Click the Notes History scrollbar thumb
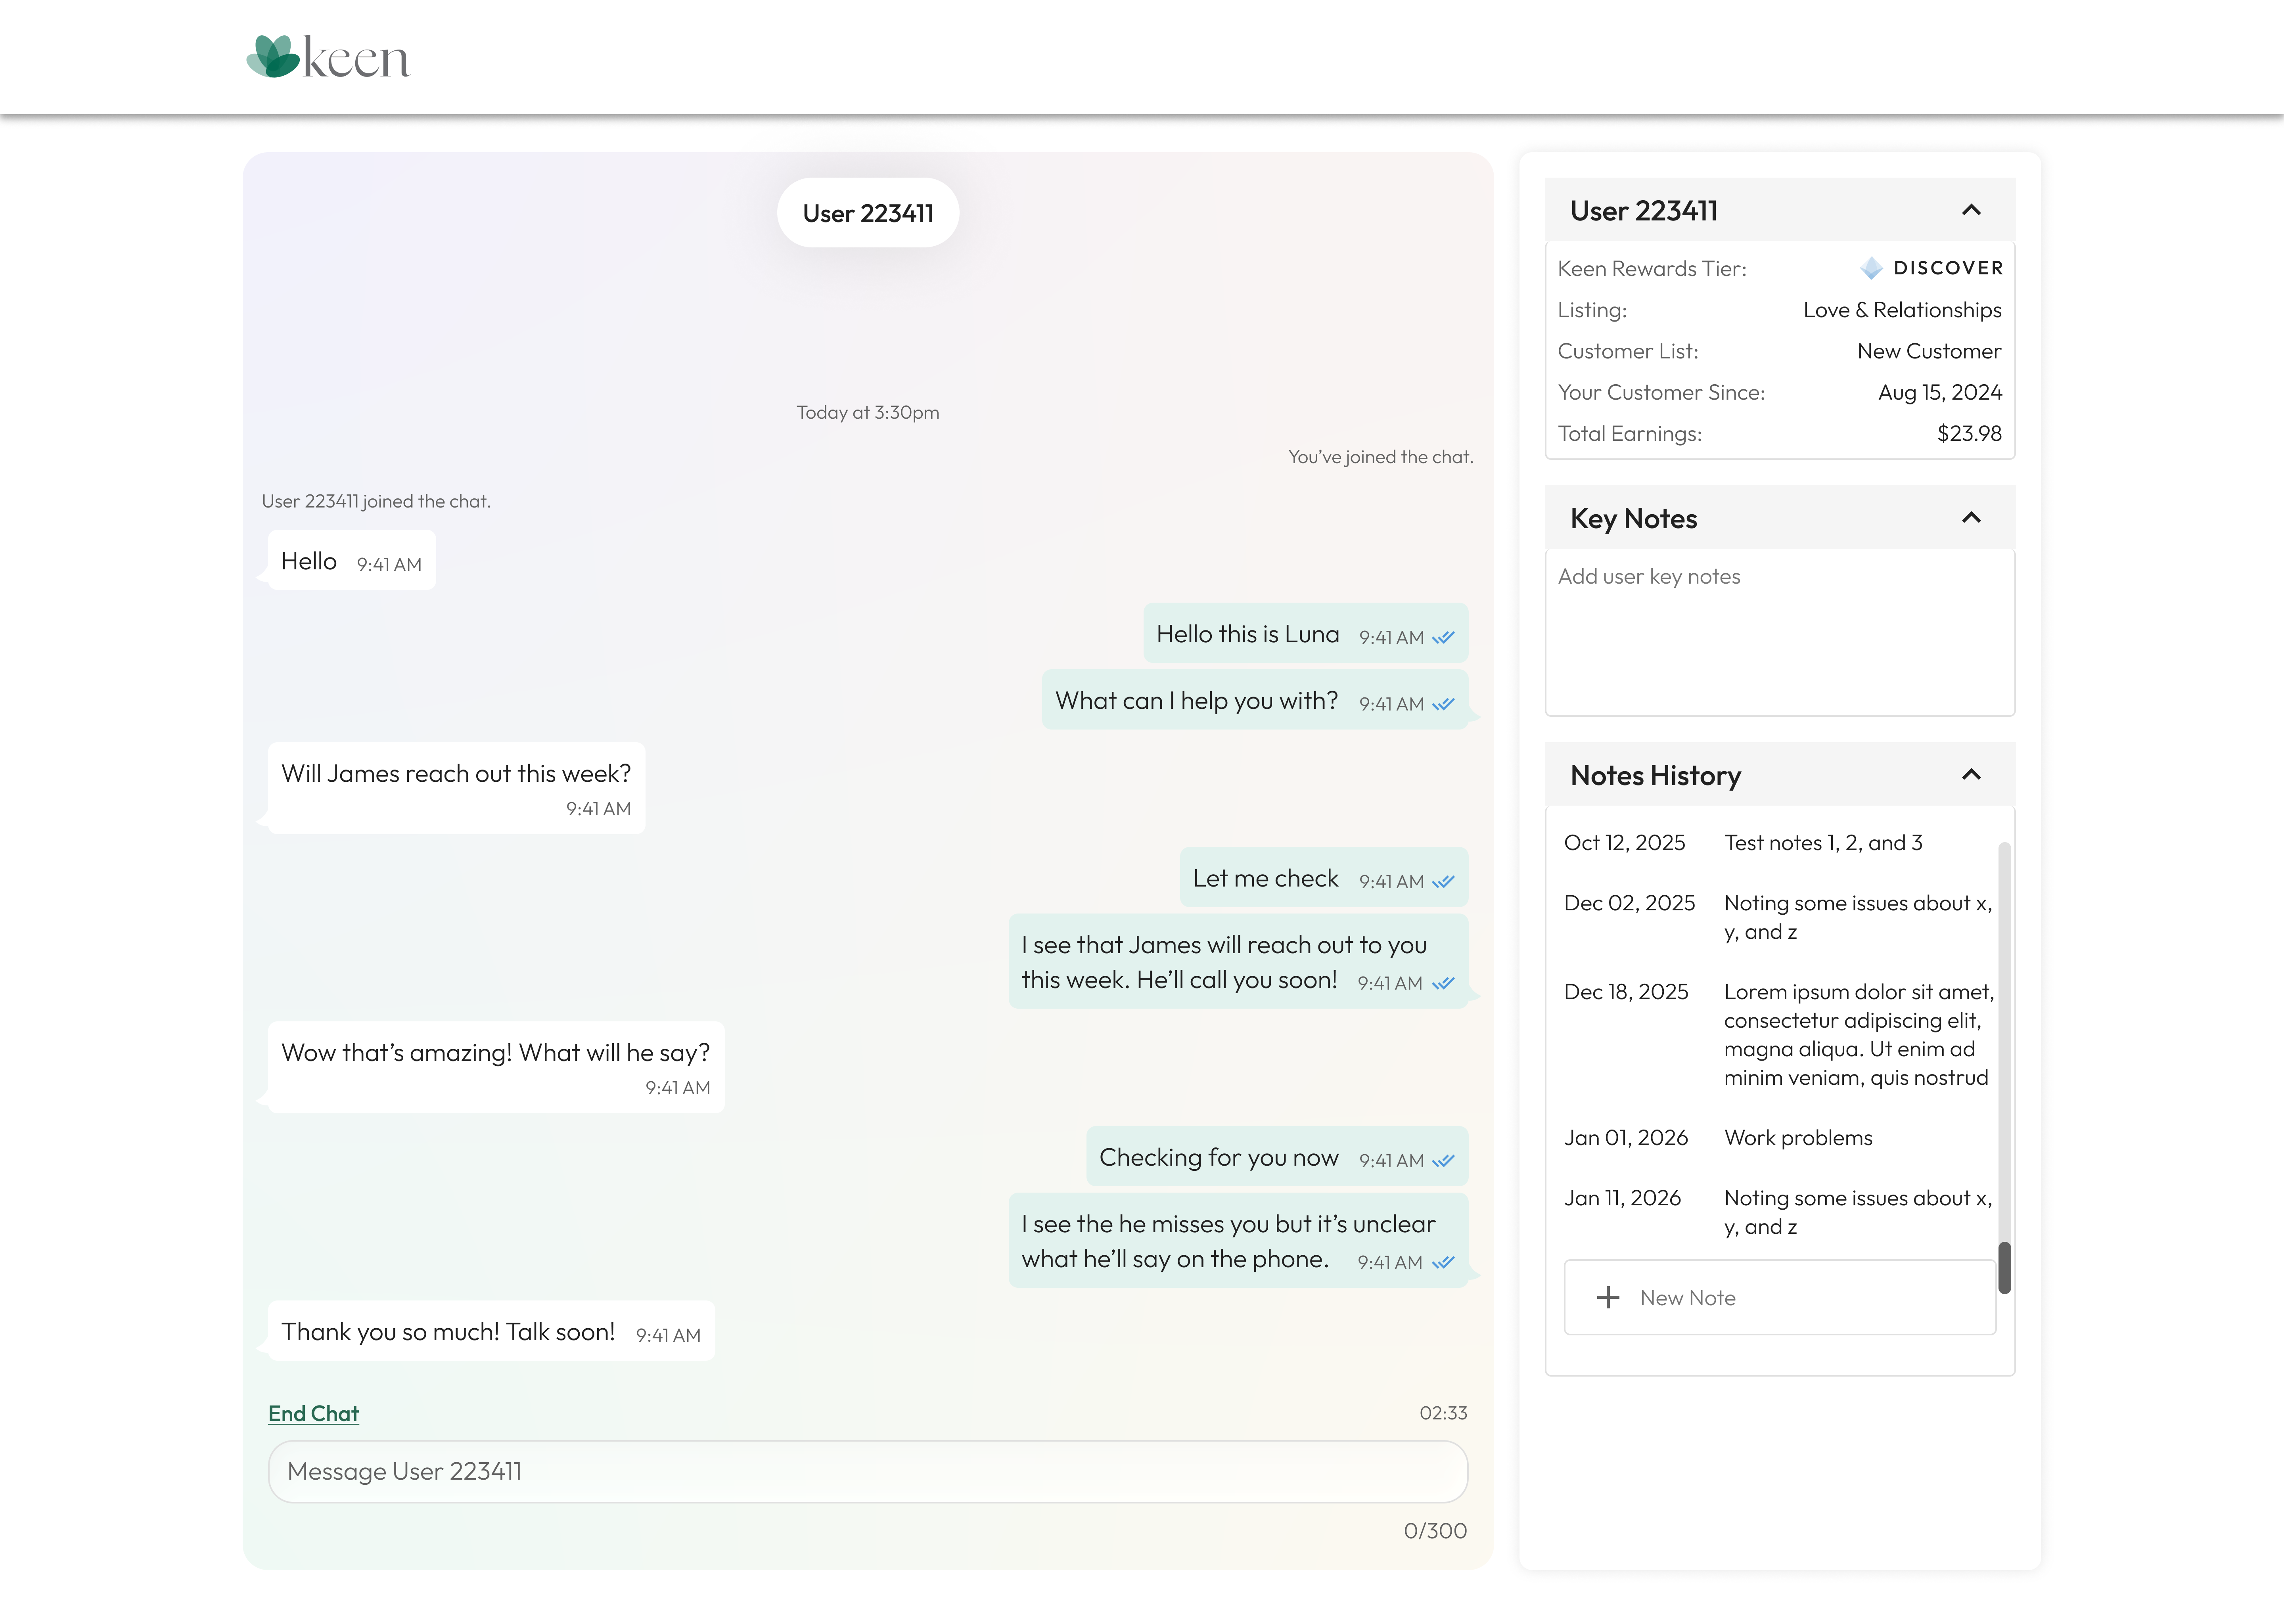The width and height of the screenshot is (2284, 1624). (x=2004, y=1267)
